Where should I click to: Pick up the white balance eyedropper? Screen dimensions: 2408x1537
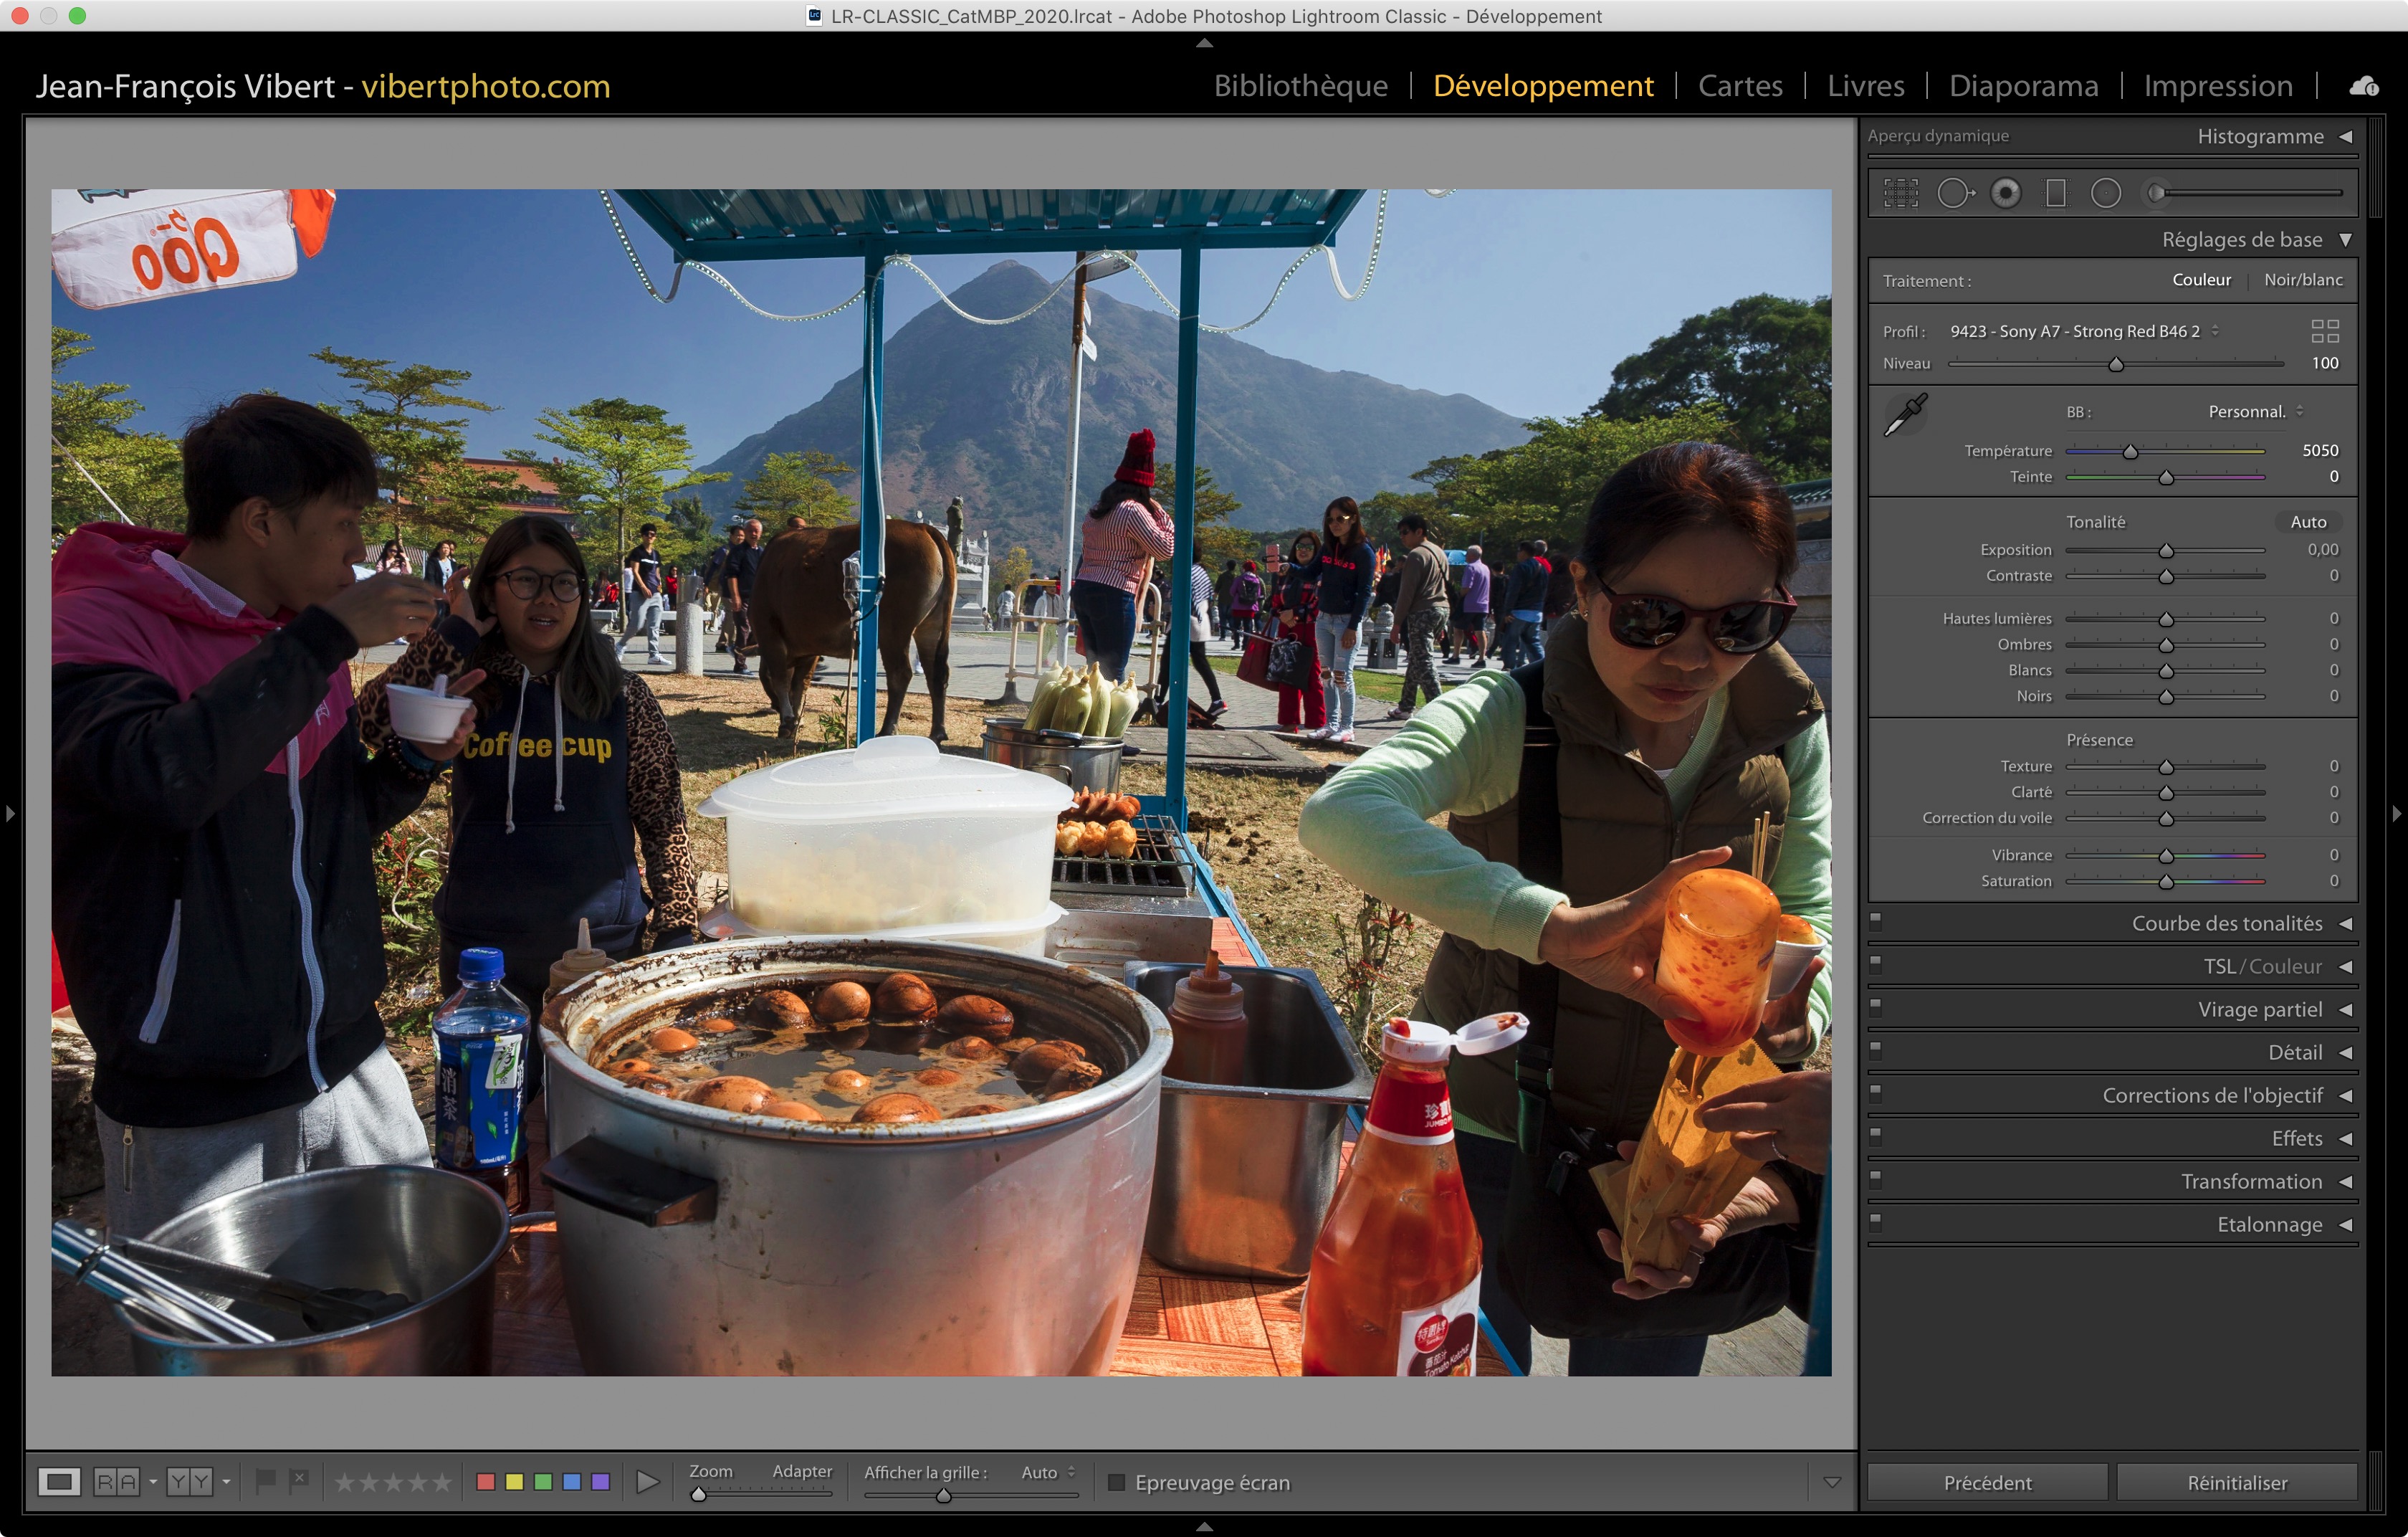(x=1905, y=415)
